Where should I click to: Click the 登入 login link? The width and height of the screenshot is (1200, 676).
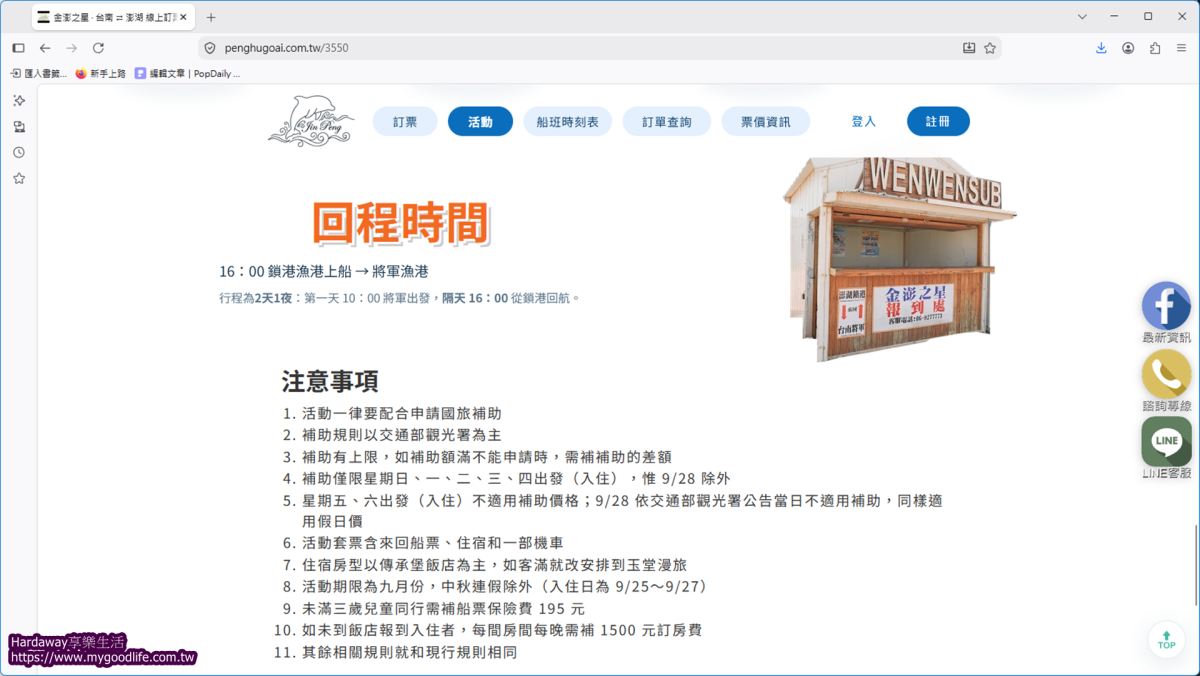(864, 122)
